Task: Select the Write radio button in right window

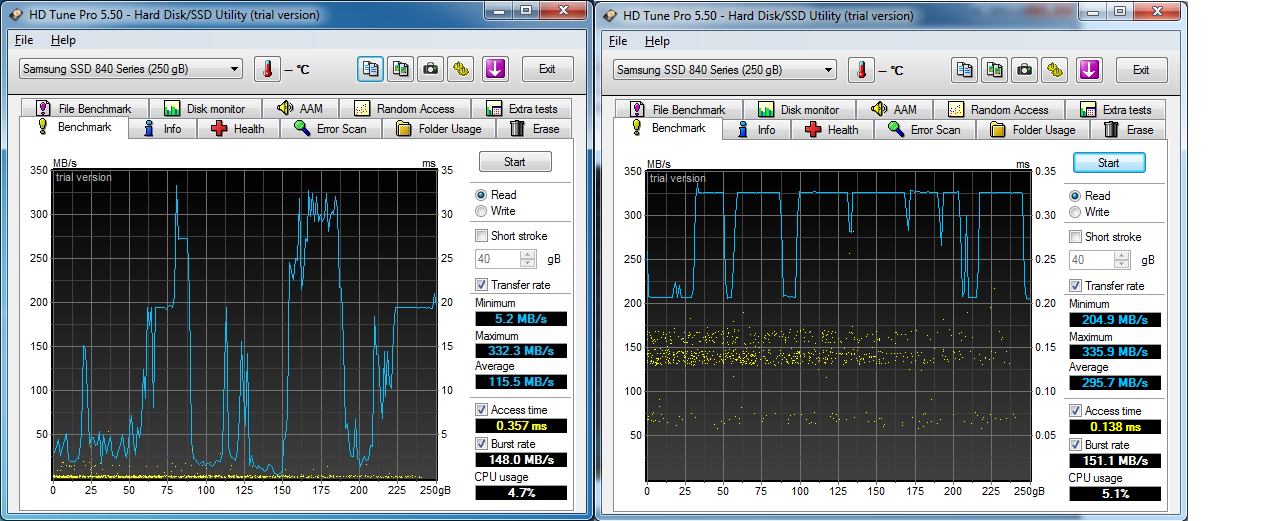Action: point(1075,212)
